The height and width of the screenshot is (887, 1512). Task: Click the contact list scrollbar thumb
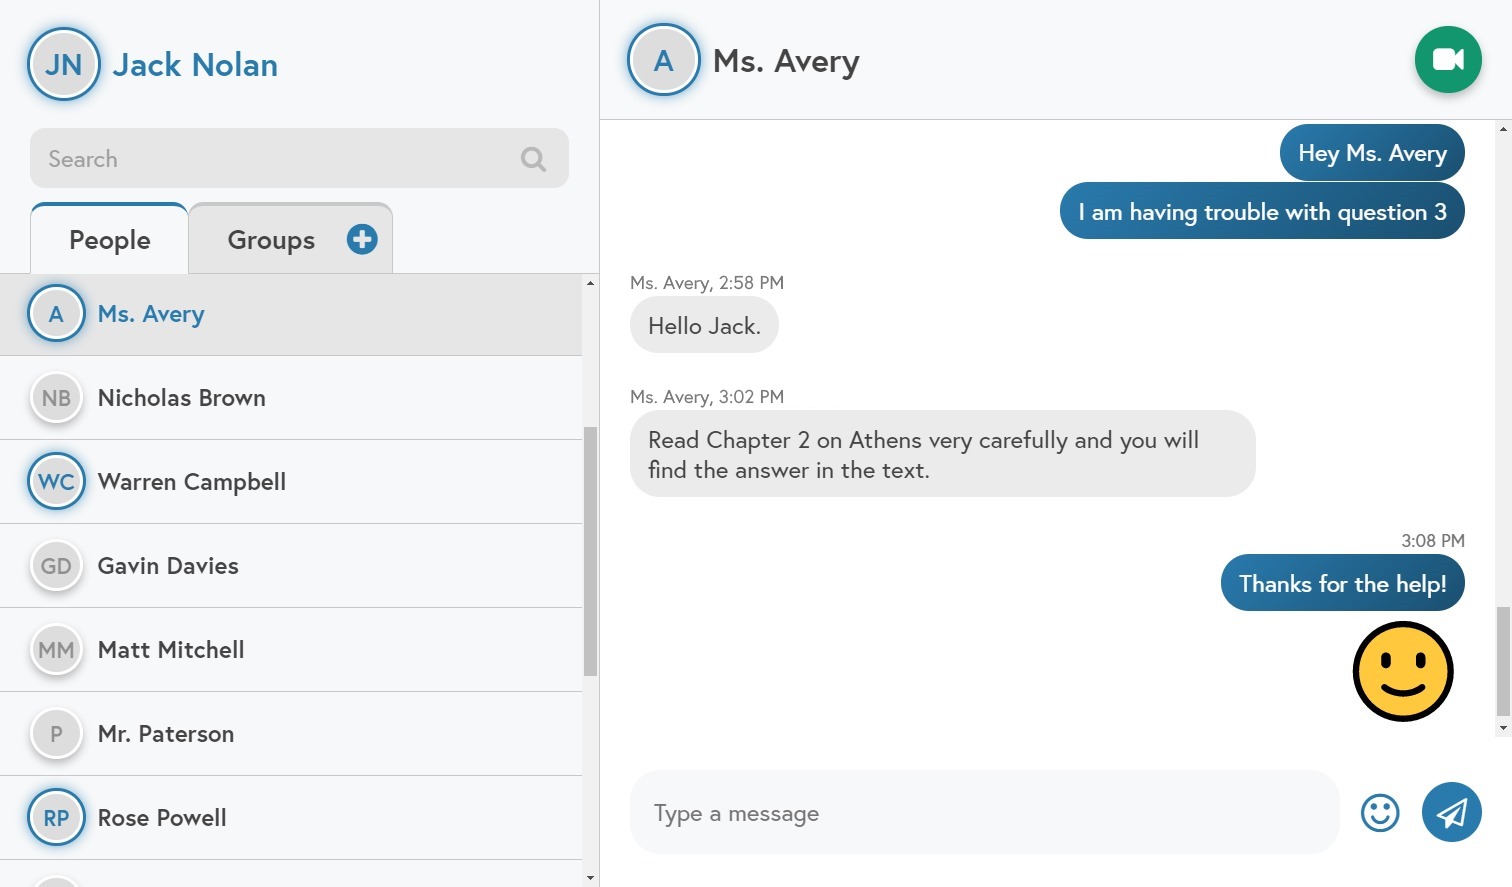pyautogui.click(x=590, y=550)
